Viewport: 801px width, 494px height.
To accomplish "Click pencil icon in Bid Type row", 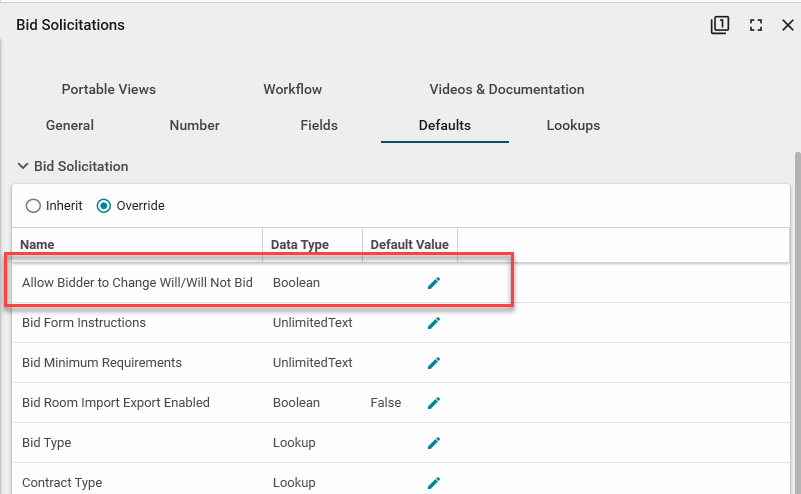I will (x=433, y=443).
